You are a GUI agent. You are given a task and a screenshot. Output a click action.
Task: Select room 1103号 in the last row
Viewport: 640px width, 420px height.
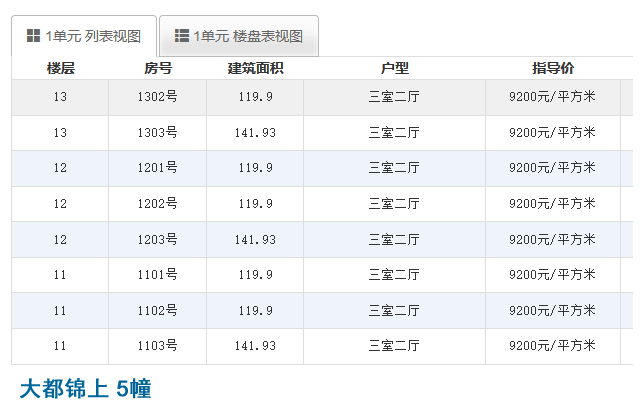pos(157,346)
